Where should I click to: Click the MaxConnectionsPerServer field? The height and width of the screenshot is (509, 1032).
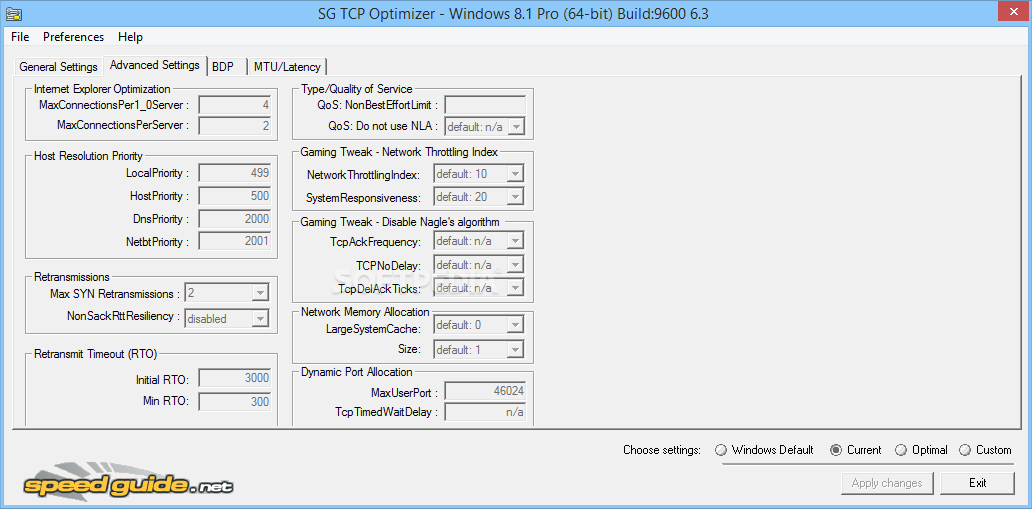234,125
